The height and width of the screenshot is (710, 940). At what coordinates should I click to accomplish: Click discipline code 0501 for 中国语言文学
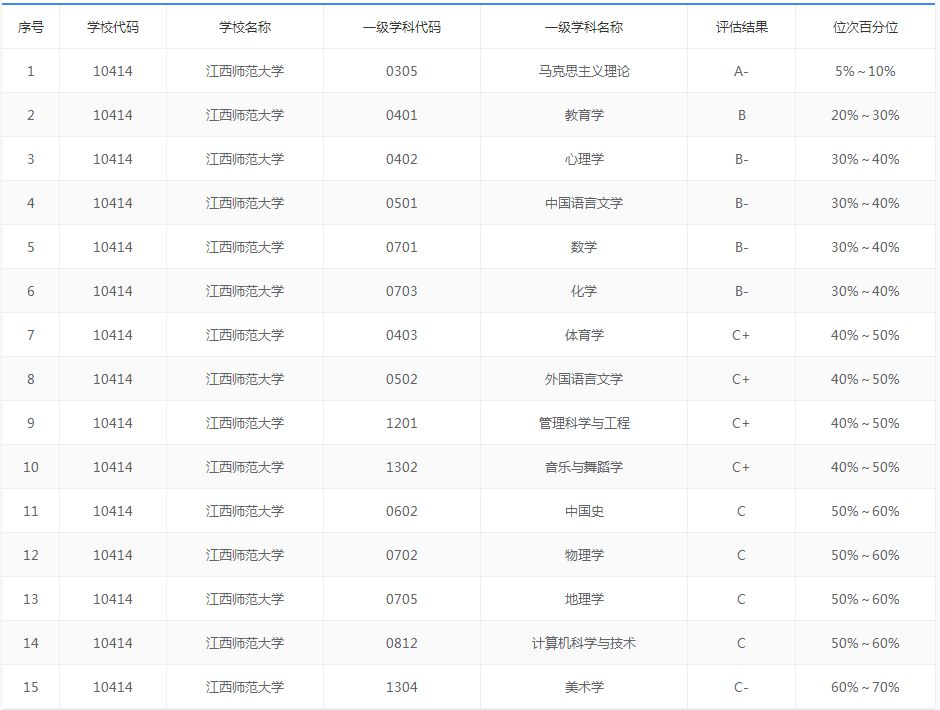pyautogui.click(x=401, y=203)
